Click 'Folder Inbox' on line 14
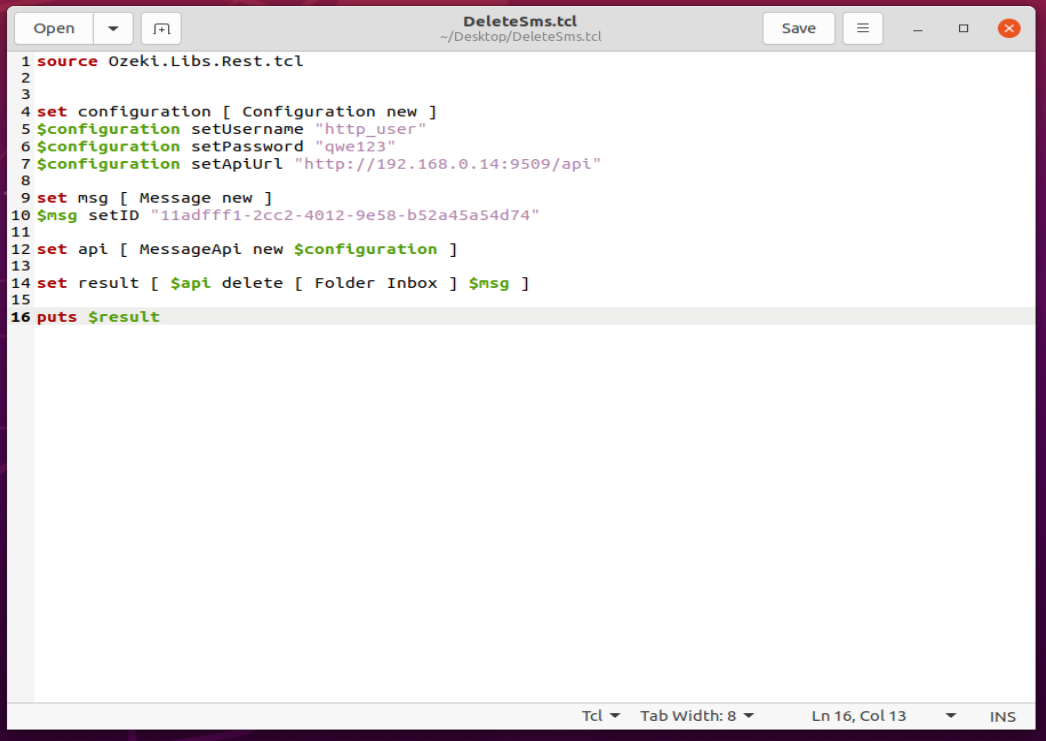The image size is (1046, 741). (x=376, y=283)
